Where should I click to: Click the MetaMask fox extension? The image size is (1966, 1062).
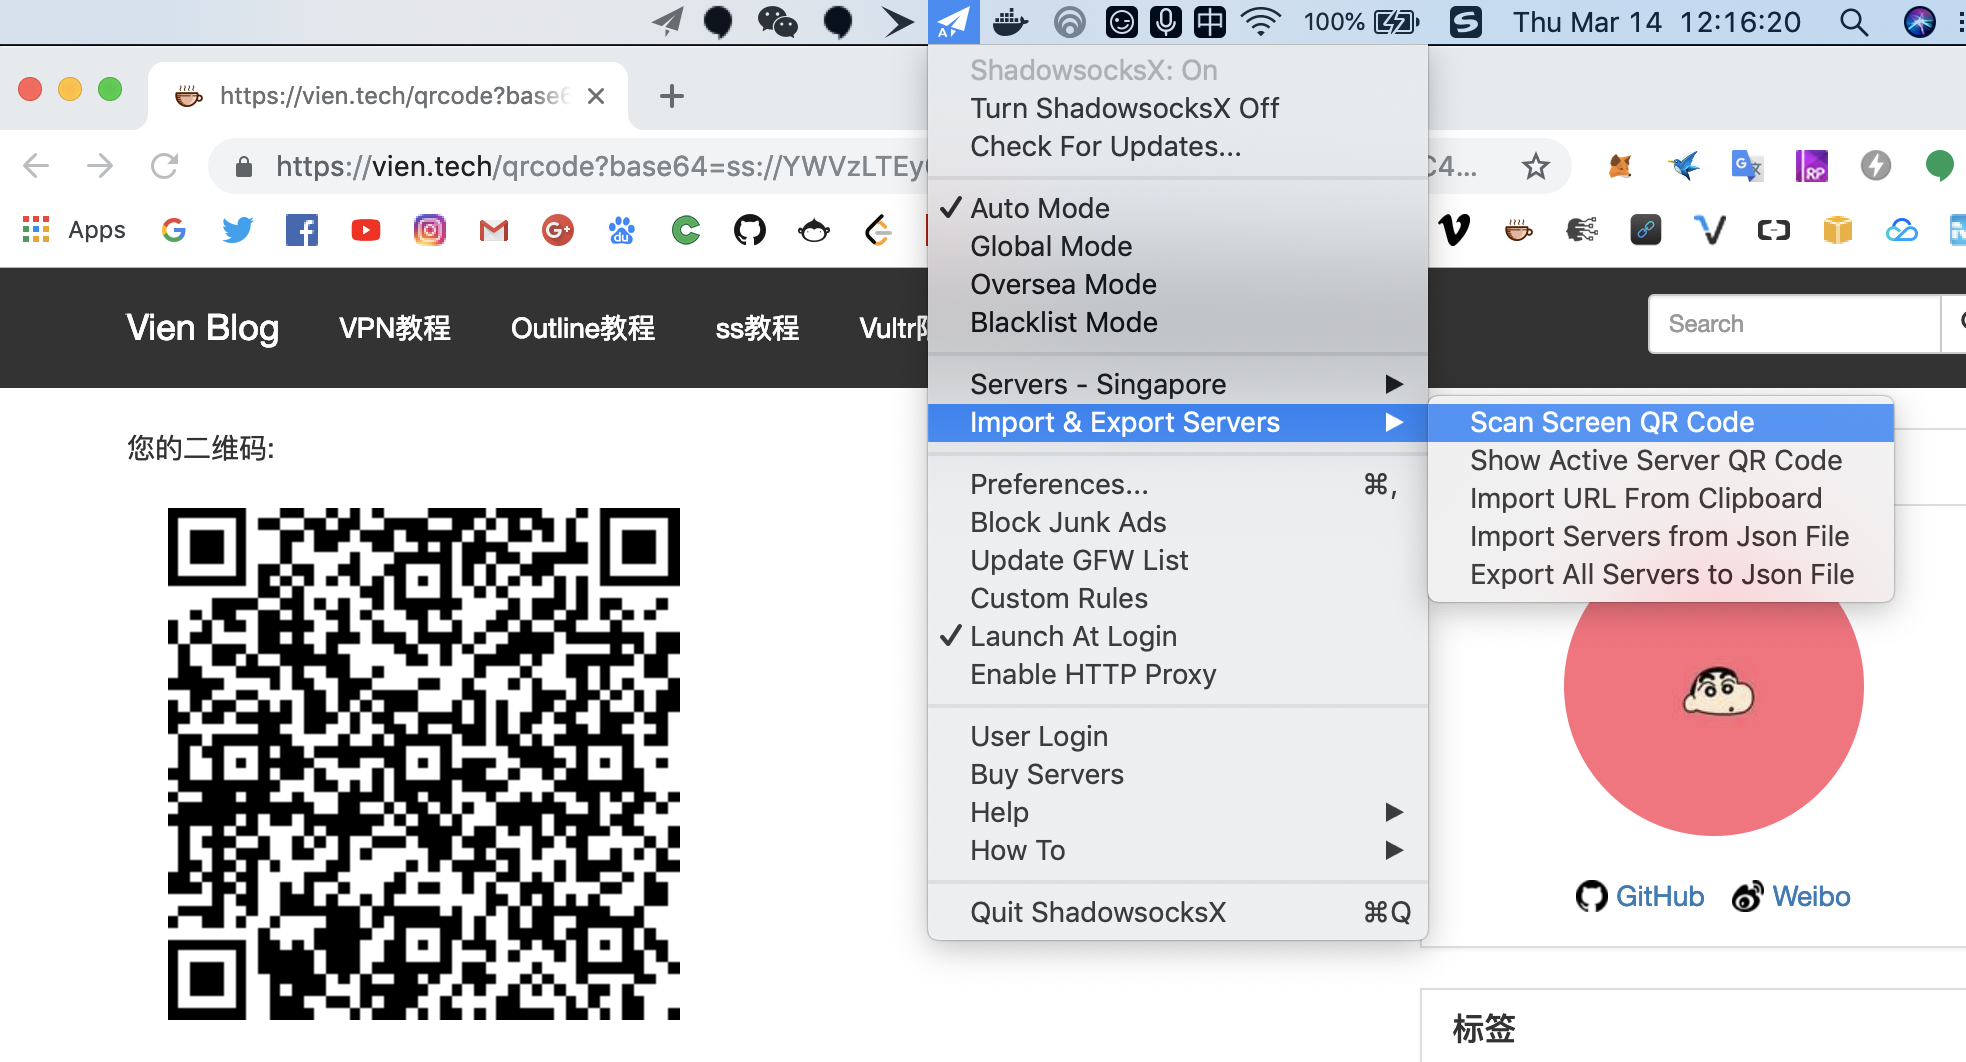point(1620,166)
